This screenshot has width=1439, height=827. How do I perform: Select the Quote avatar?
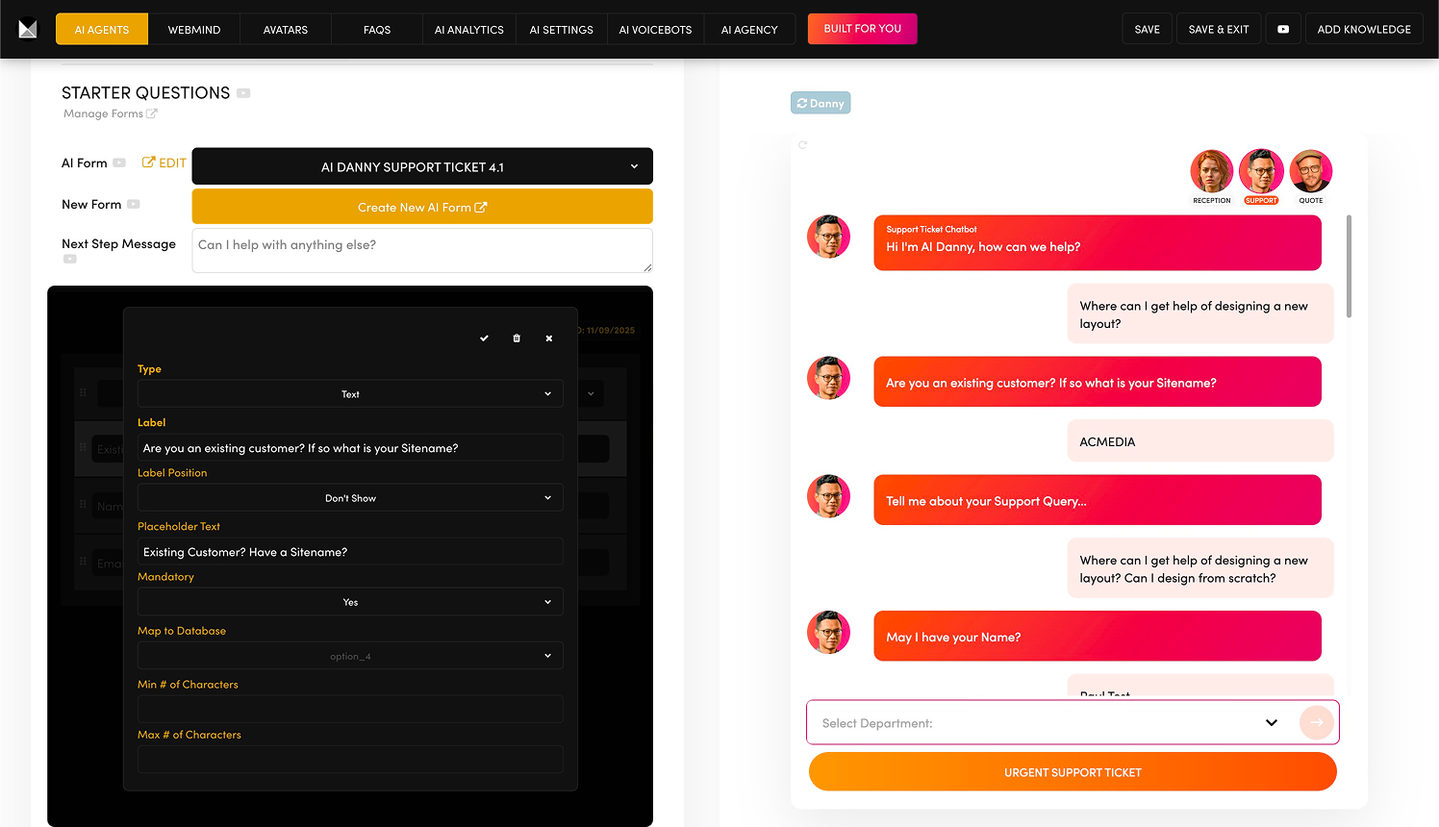tap(1310, 172)
